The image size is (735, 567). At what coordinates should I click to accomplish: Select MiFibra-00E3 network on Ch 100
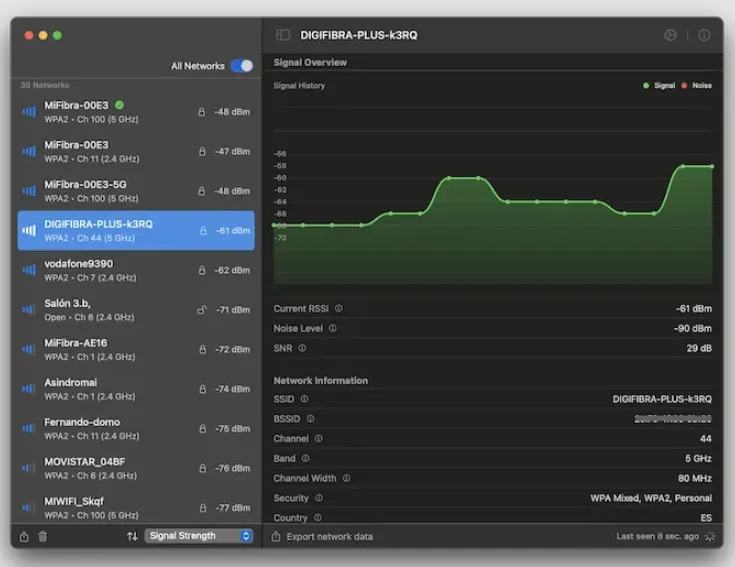pyautogui.click(x=136, y=112)
